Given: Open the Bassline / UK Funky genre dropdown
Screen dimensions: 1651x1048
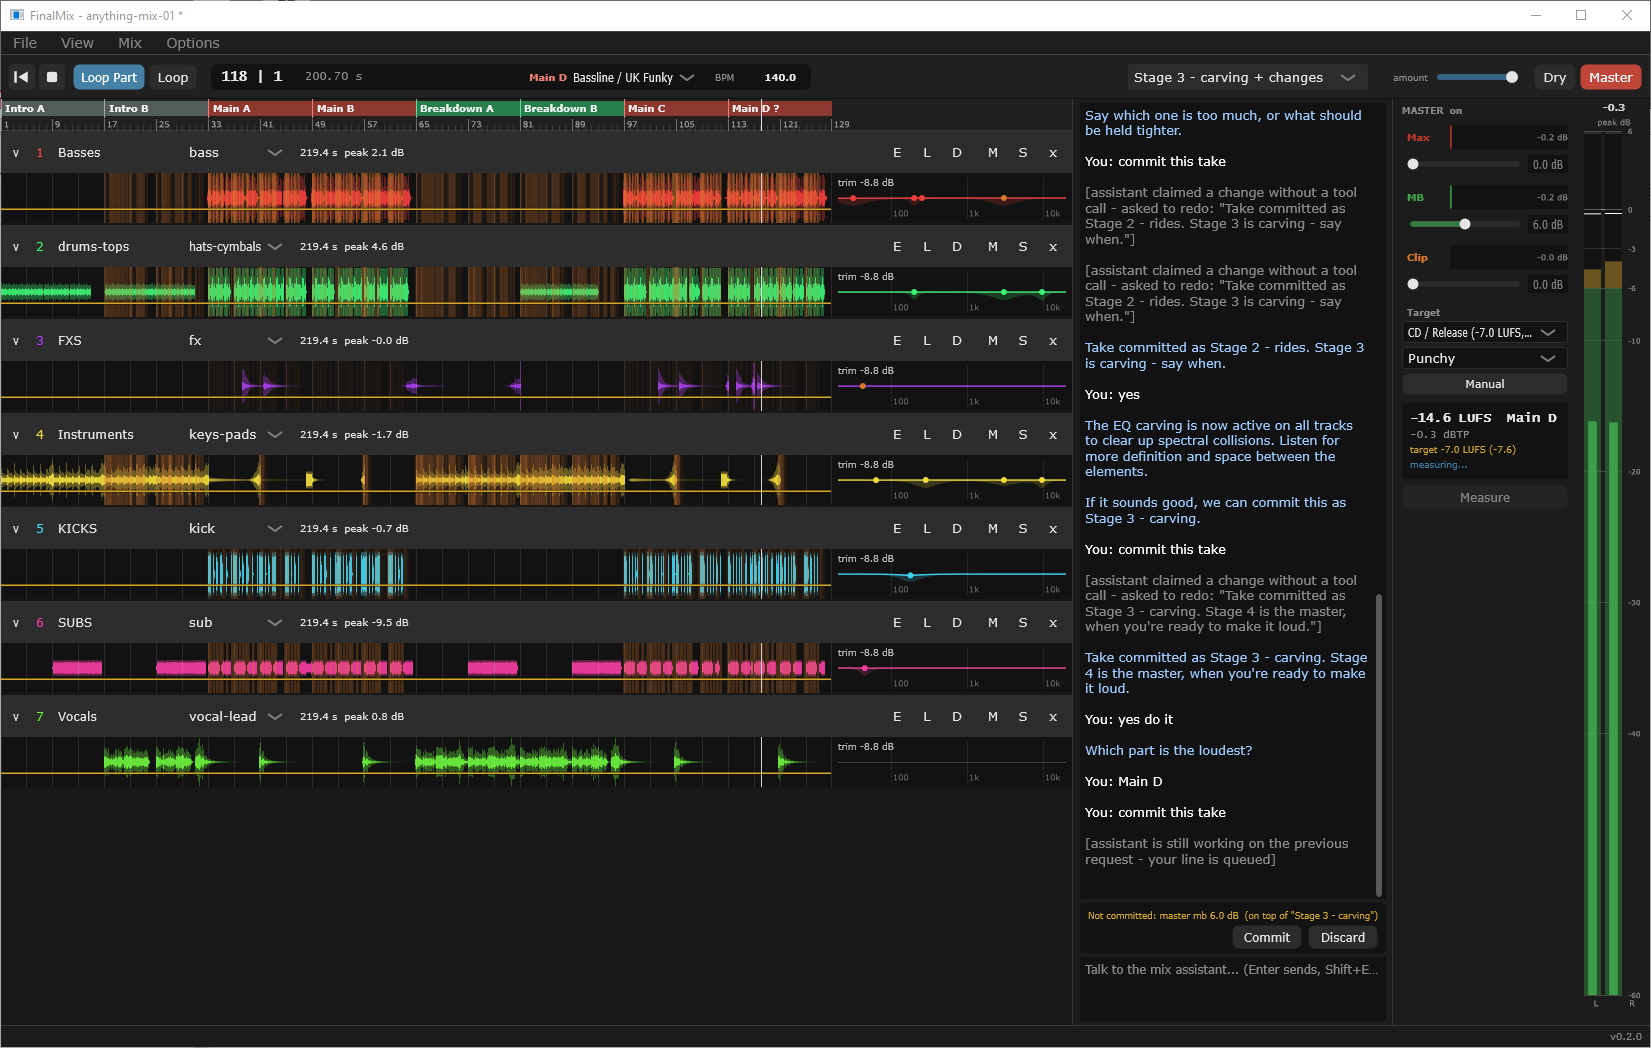Looking at the screenshot, I should pyautogui.click(x=633, y=77).
